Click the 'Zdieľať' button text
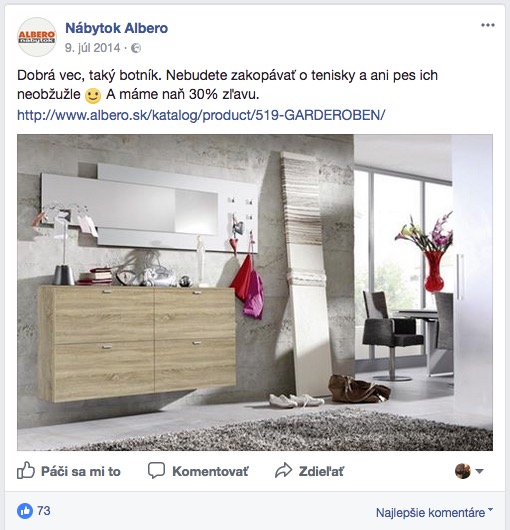510x530 pixels. pyautogui.click(x=321, y=471)
